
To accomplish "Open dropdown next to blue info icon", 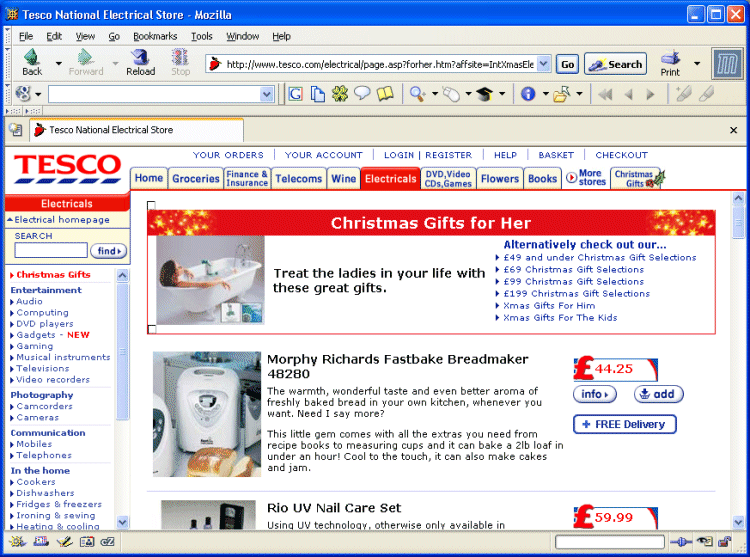I will point(545,94).
